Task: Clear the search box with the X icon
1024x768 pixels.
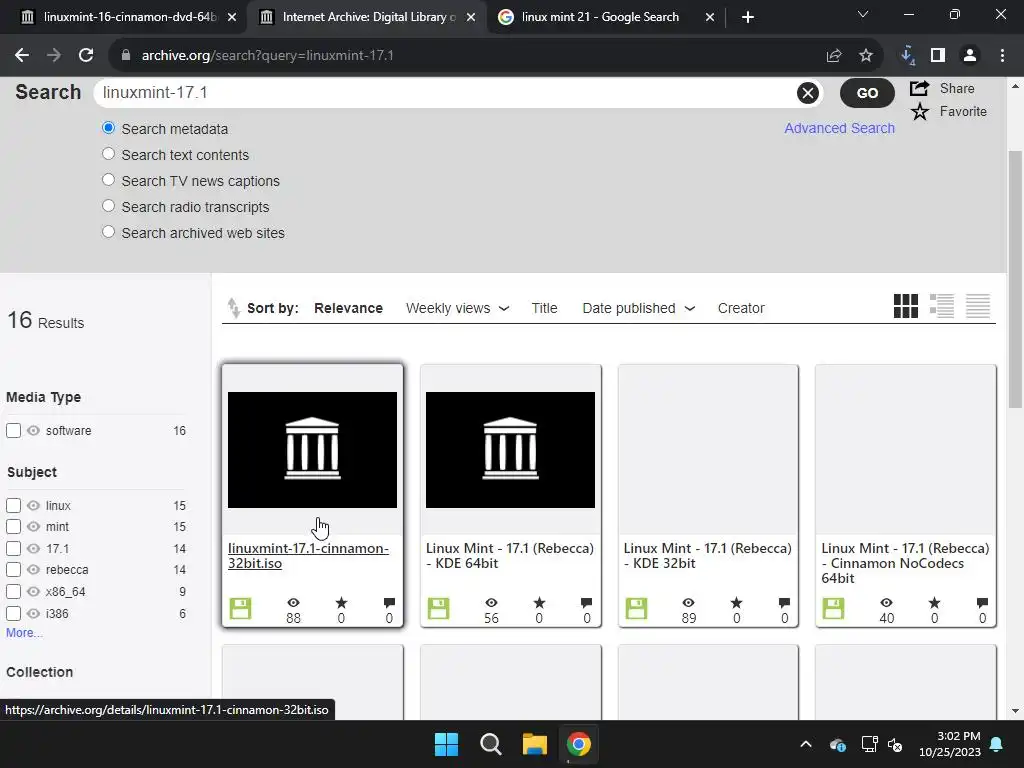Action: [x=808, y=93]
